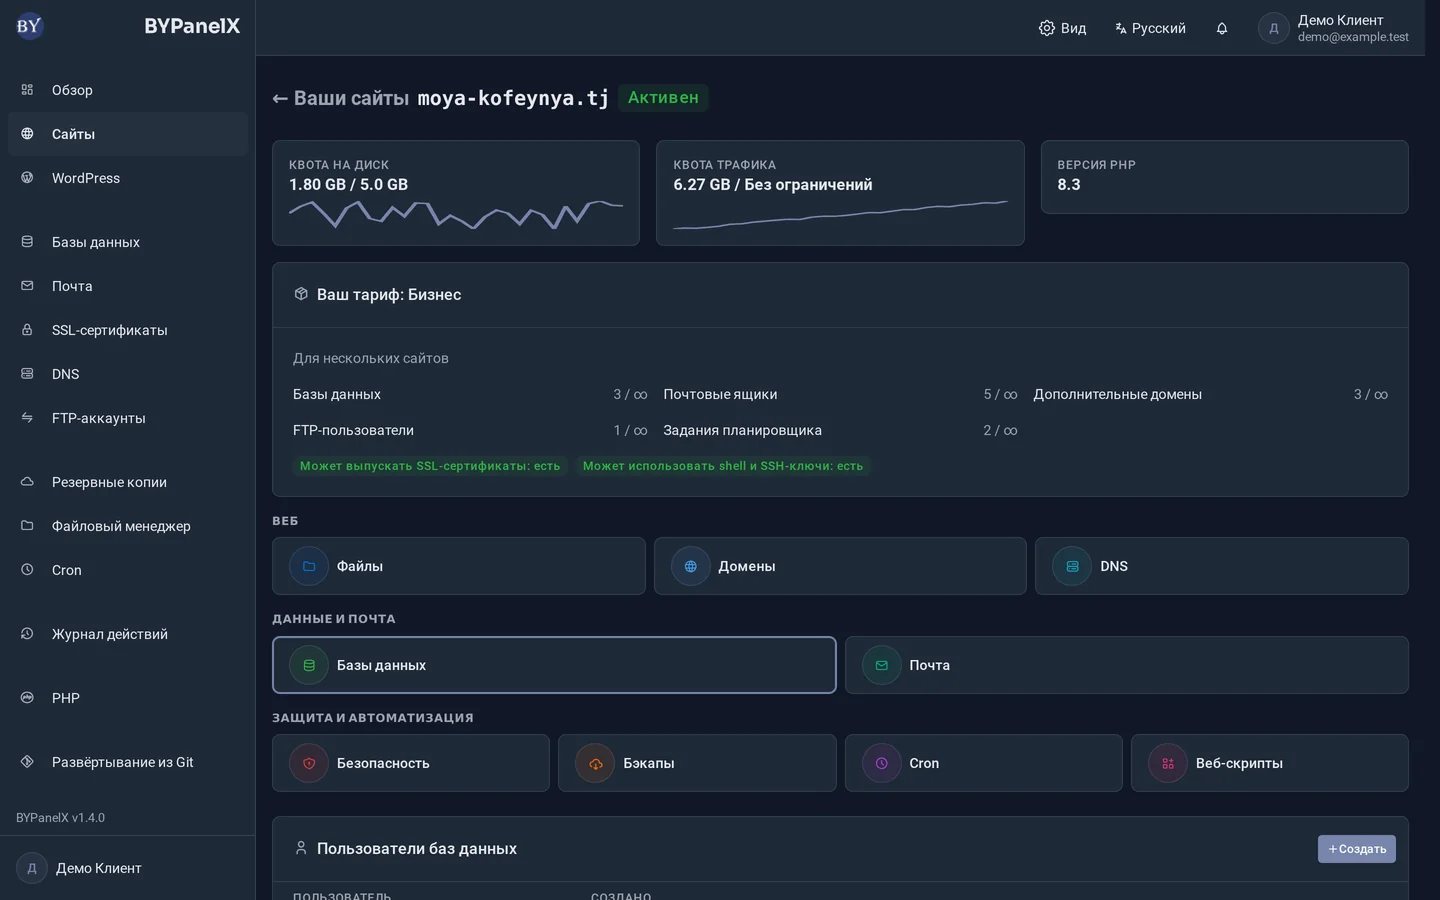Click the BY logo icon
The height and width of the screenshot is (900, 1440).
pyautogui.click(x=29, y=26)
